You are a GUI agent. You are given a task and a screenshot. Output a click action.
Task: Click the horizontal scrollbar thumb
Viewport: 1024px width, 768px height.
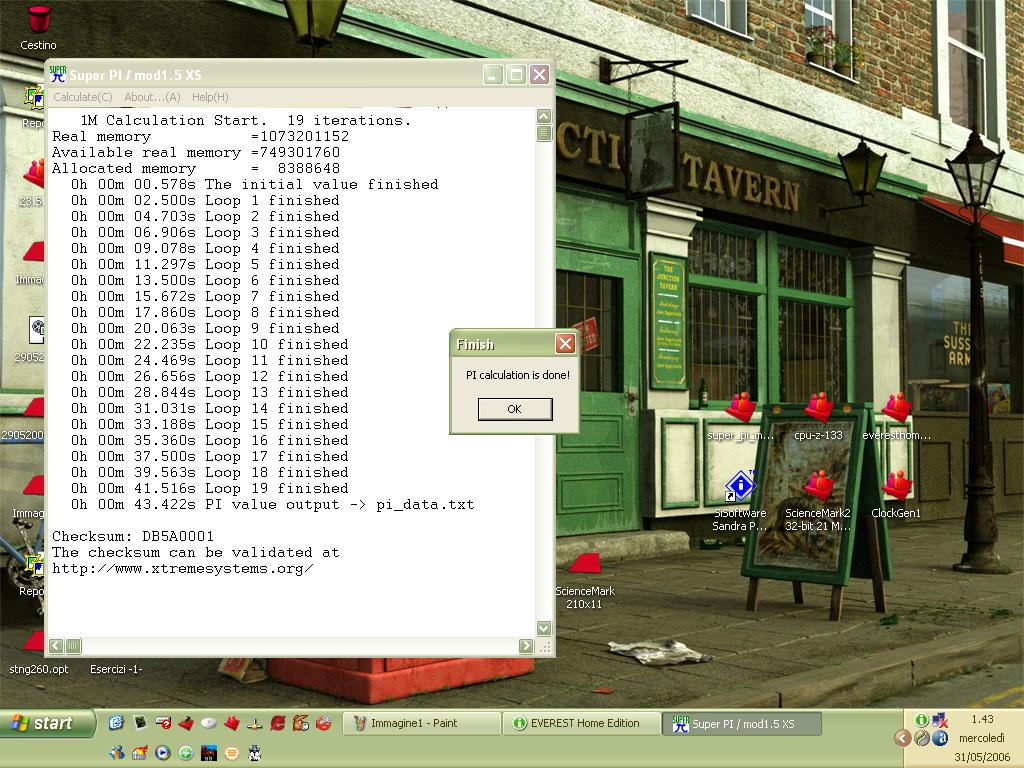(x=73, y=646)
